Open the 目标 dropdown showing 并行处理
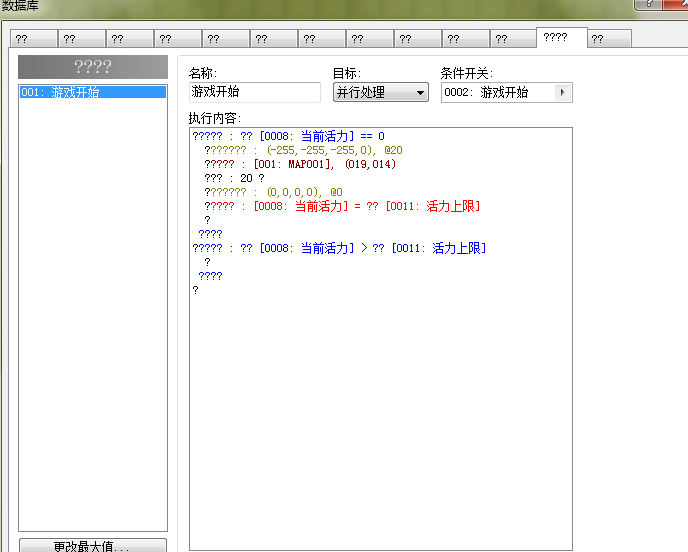Viewport: 688px width, 552px height. 380,92
